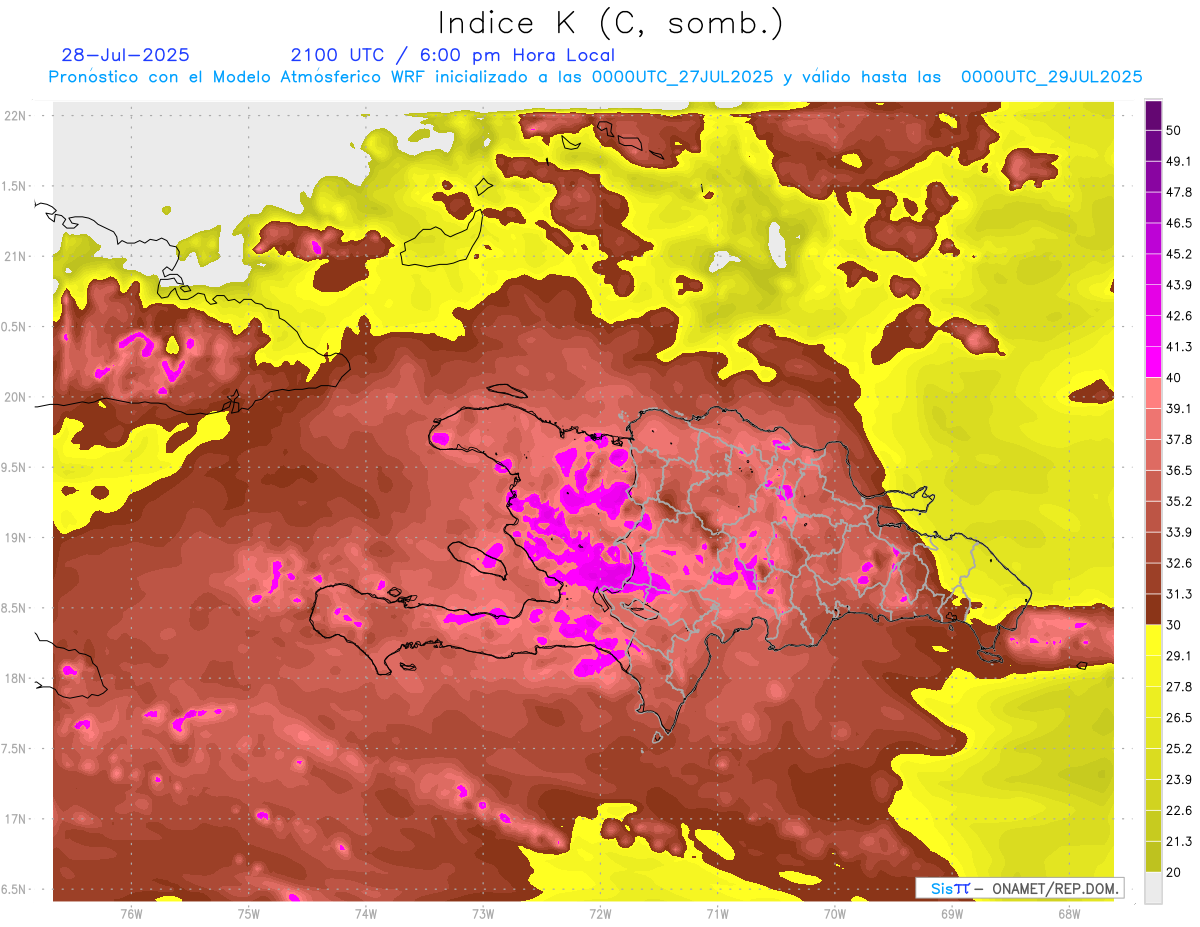Click the legend value '50'
Screen dimensions: 1200x927
(x=1176, y=131)
